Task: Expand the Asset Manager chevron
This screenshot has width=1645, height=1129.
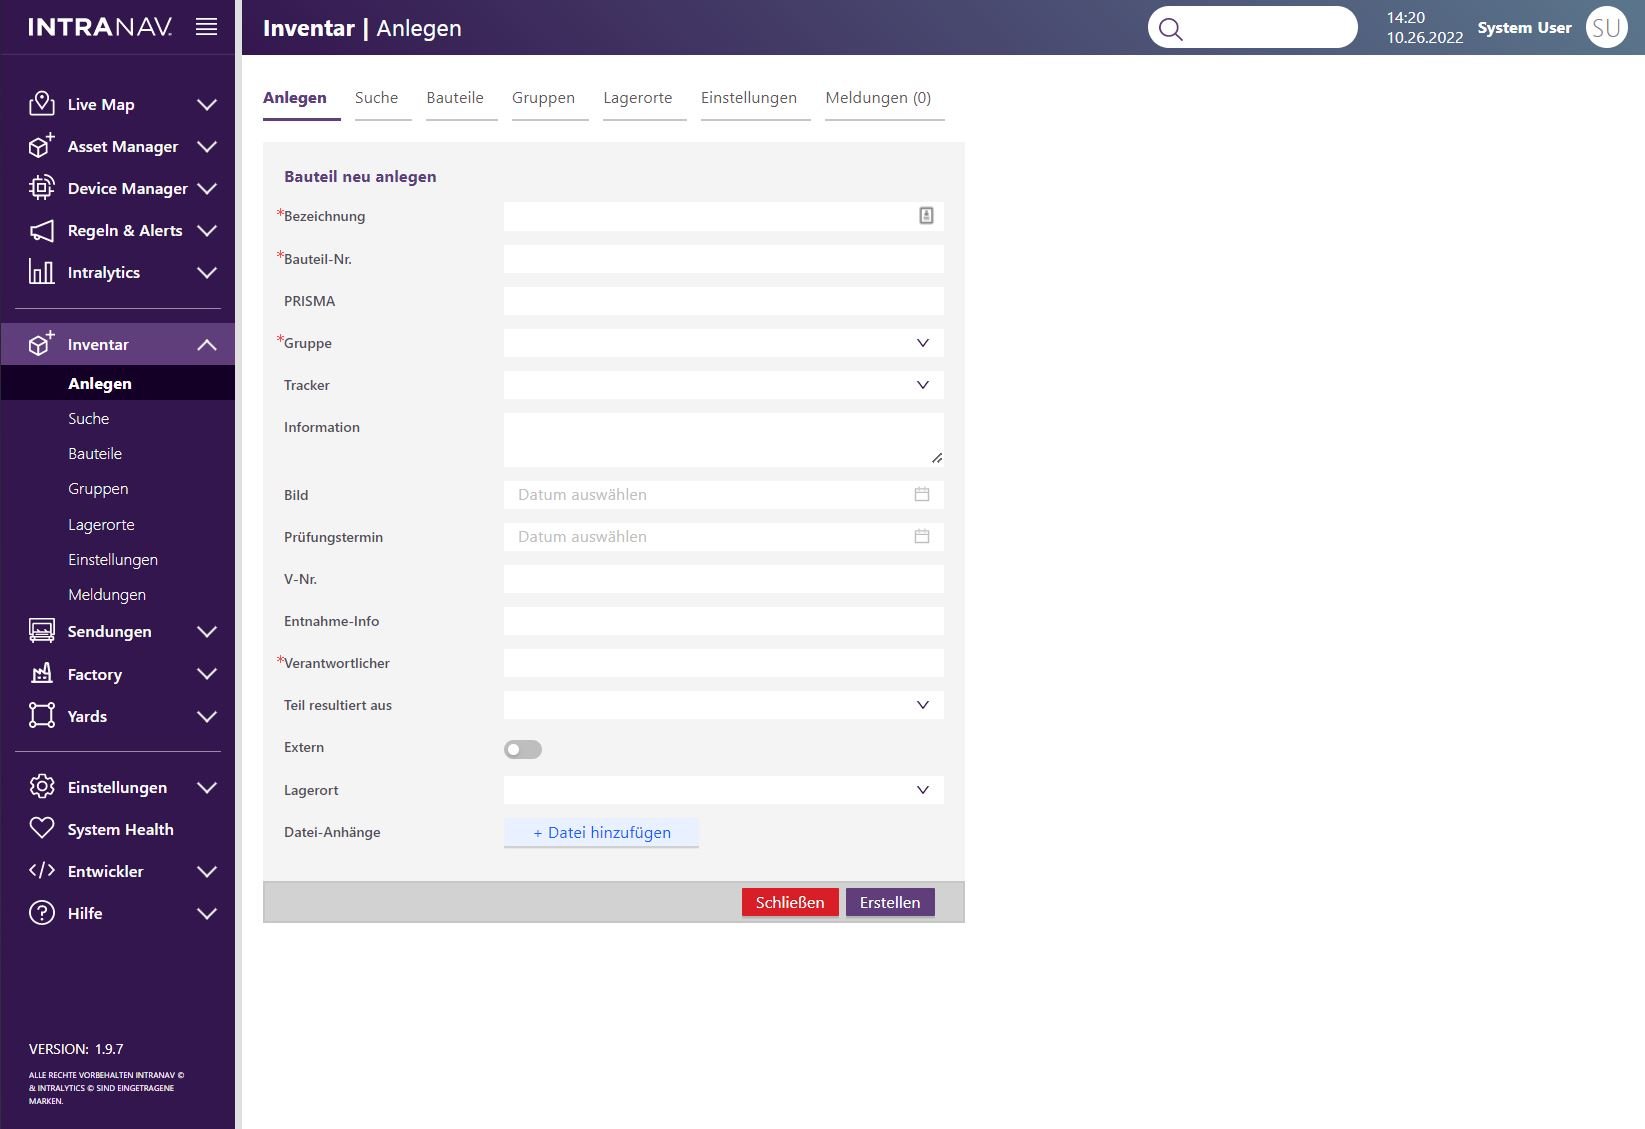Action: [x=207, y=146]
